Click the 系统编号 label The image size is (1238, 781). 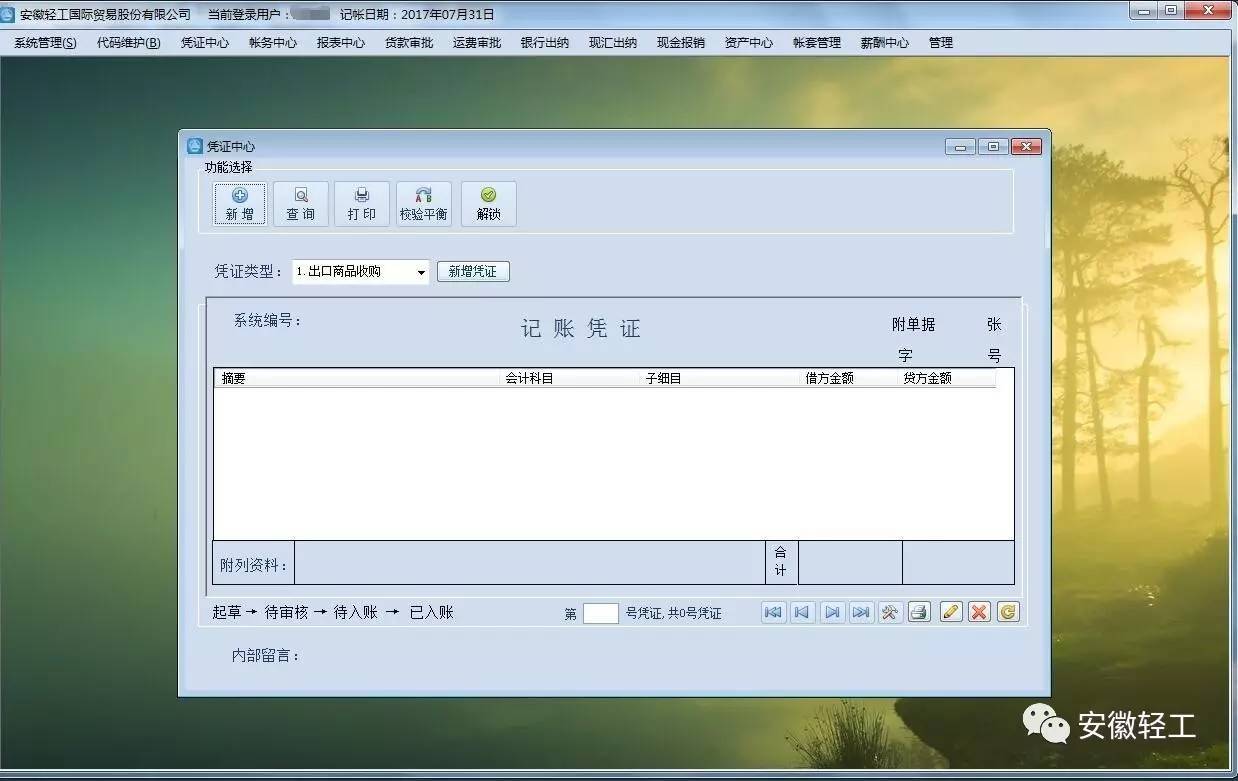pyautogui.click(x=268, y=321)
